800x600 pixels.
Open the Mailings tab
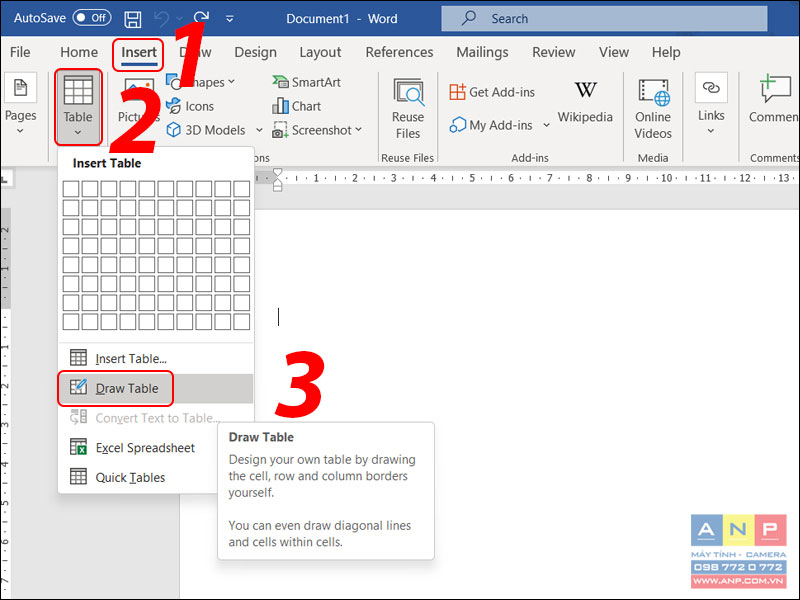point(482,52)
